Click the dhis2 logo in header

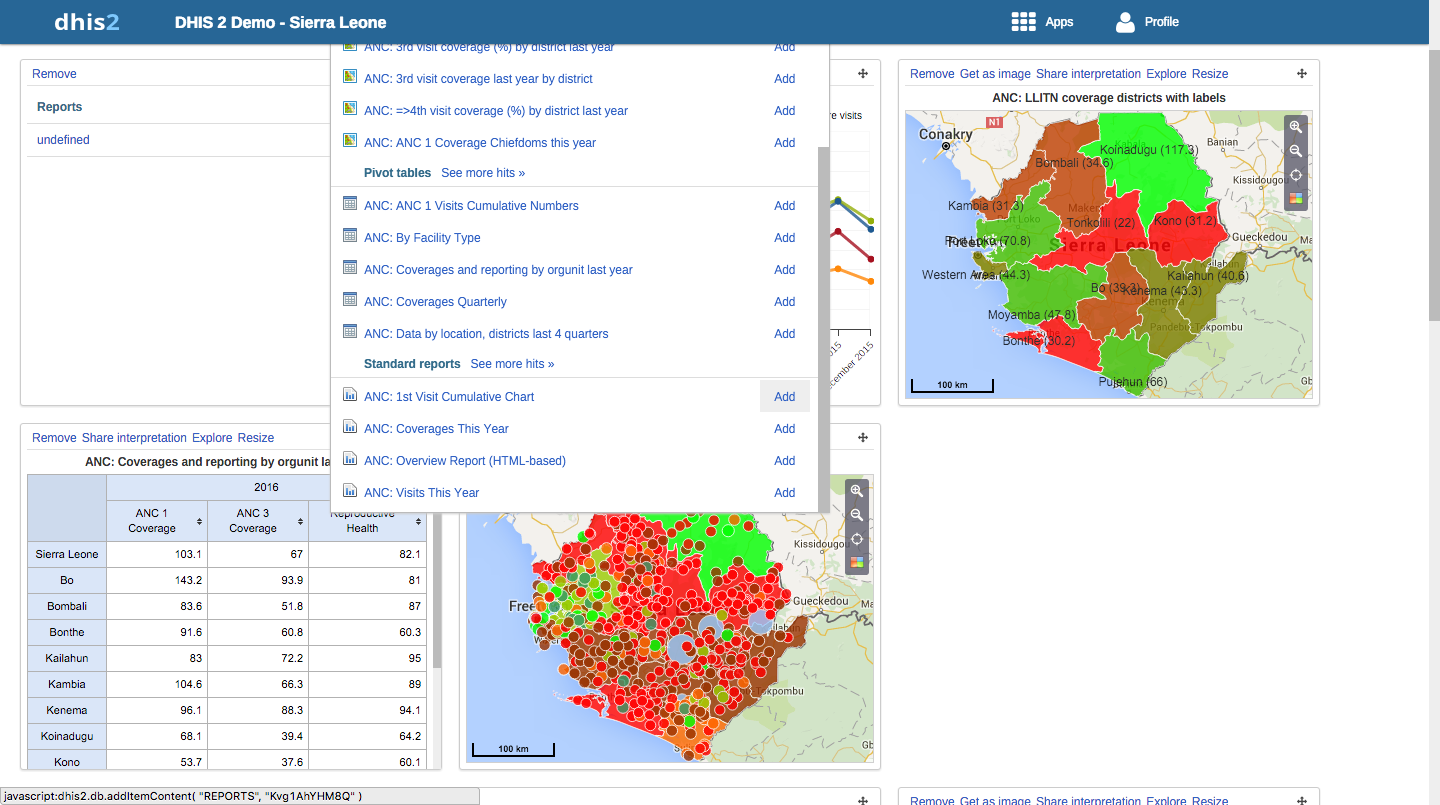(x=87, y=22)
